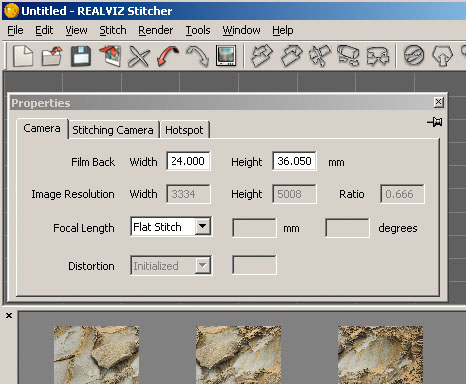Screen dimensions: 466x384
Task: Open a project with the folder icon
Action: (x=52, y=56)
